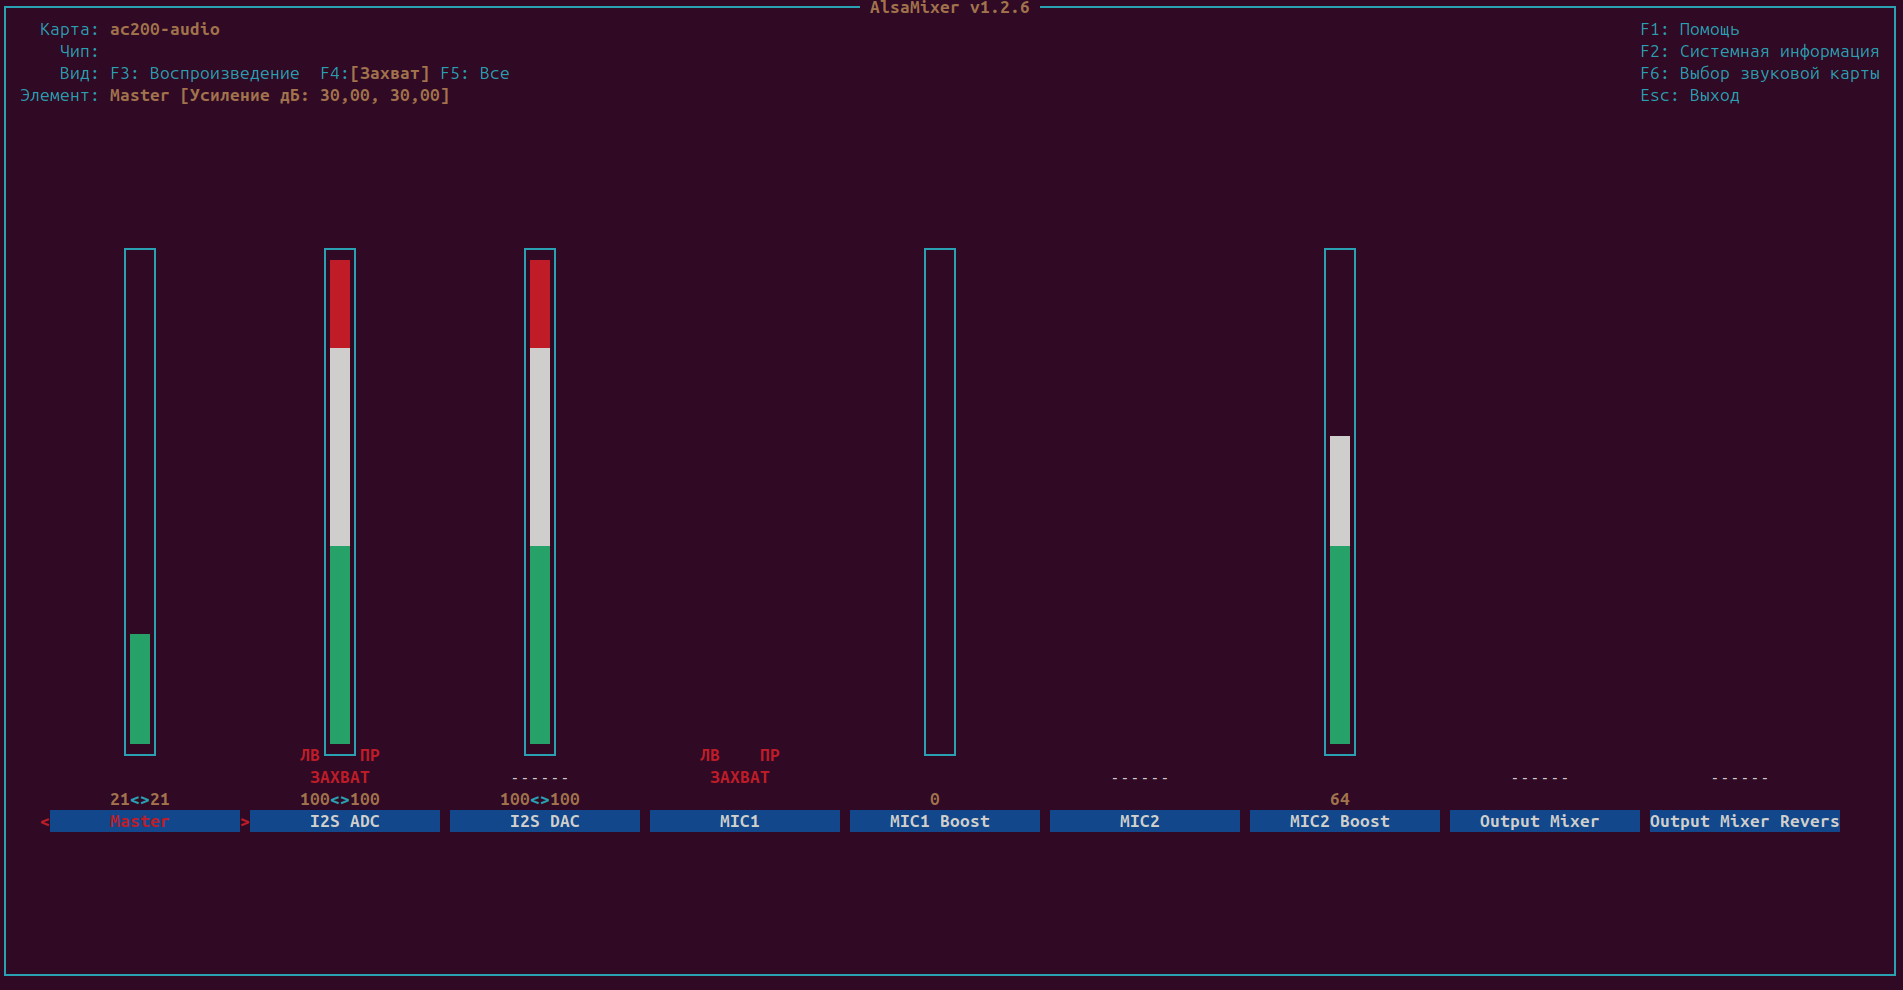Select the MIC2 Boost channel
1903x990 pixels.
click(x=1345, y=821)
